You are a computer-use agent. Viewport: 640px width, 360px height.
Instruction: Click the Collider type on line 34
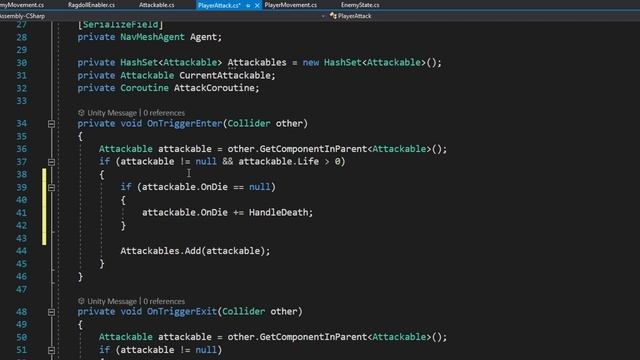coord(249,123)
